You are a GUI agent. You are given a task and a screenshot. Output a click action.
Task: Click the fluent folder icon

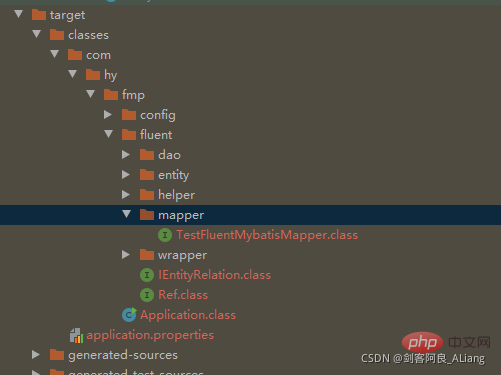click(x=129, y=135)
